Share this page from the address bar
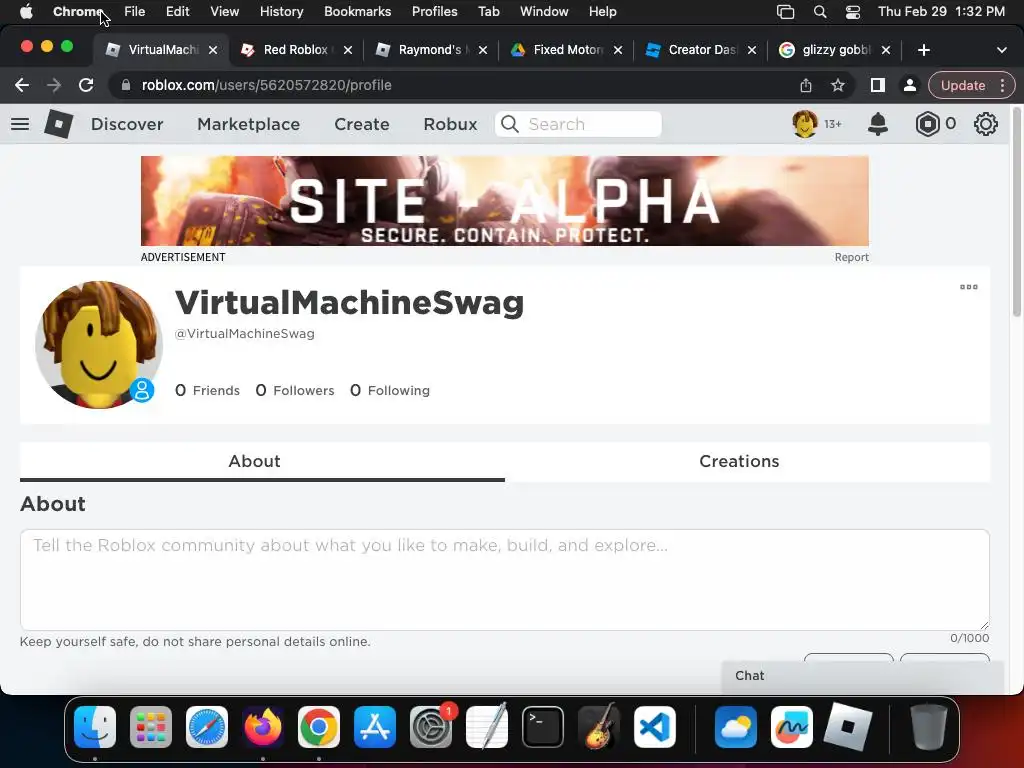 806,85
